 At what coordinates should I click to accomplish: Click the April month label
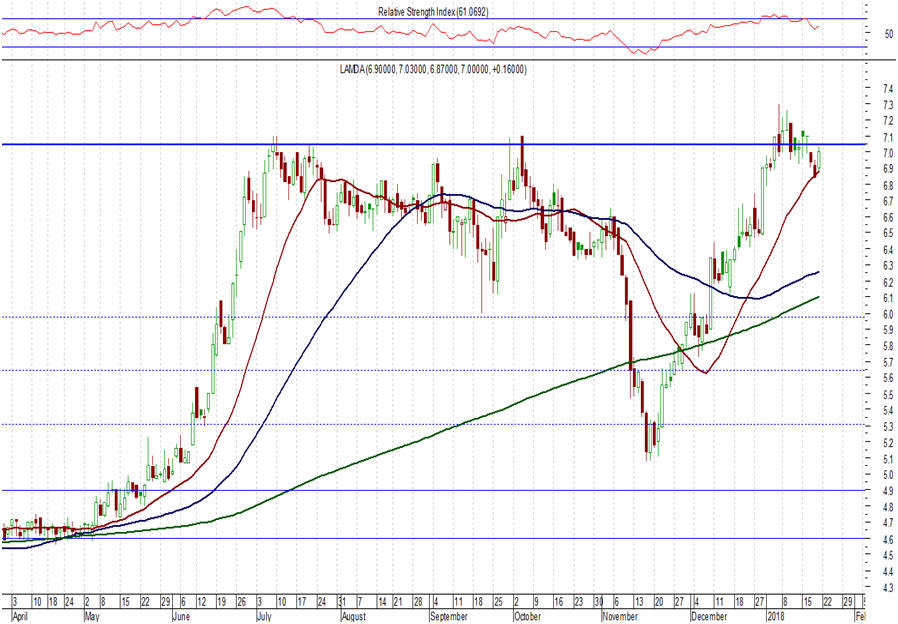[x=19, y=617]
